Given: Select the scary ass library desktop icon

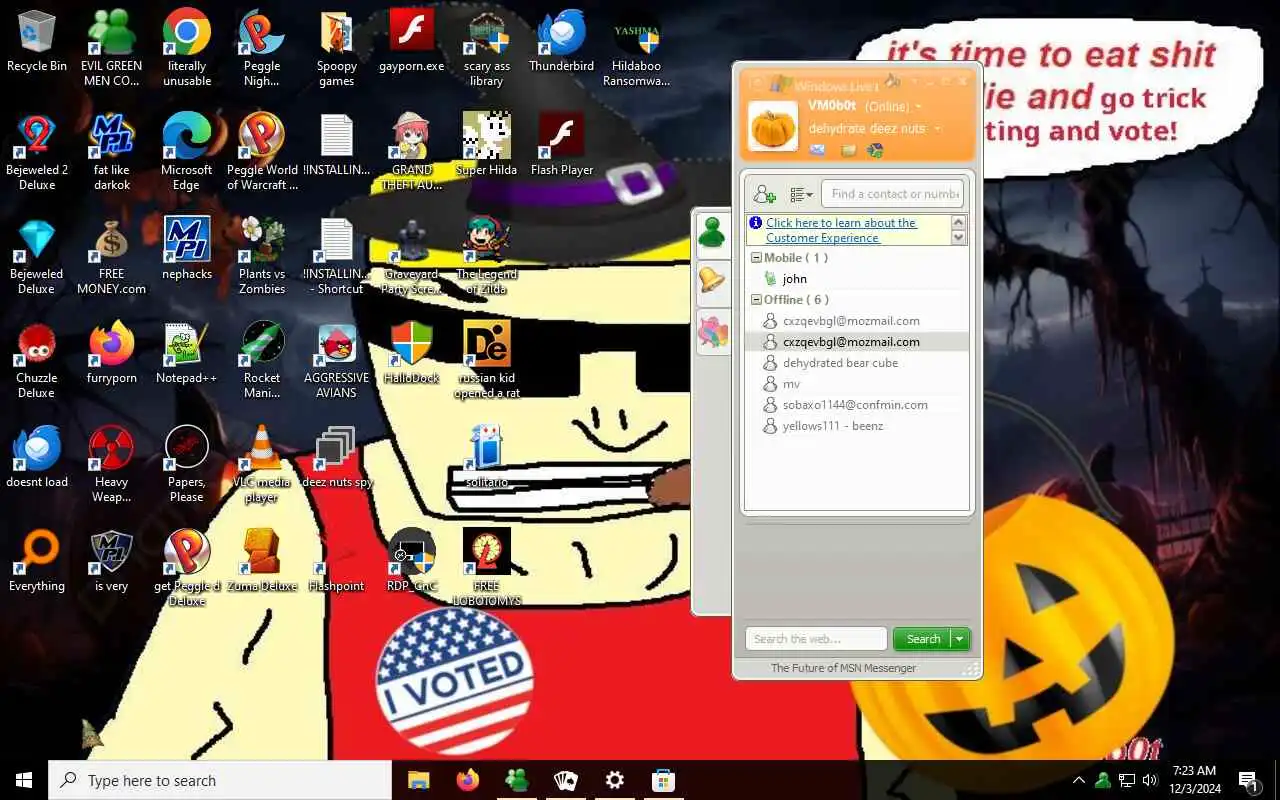Looking at the screenshot, I should pos(487,48).
